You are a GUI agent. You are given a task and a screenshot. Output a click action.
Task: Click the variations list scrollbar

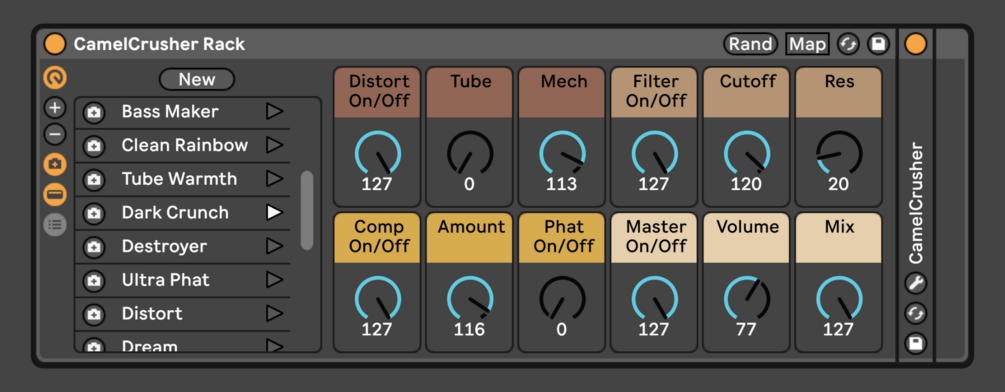click(307, 210)
